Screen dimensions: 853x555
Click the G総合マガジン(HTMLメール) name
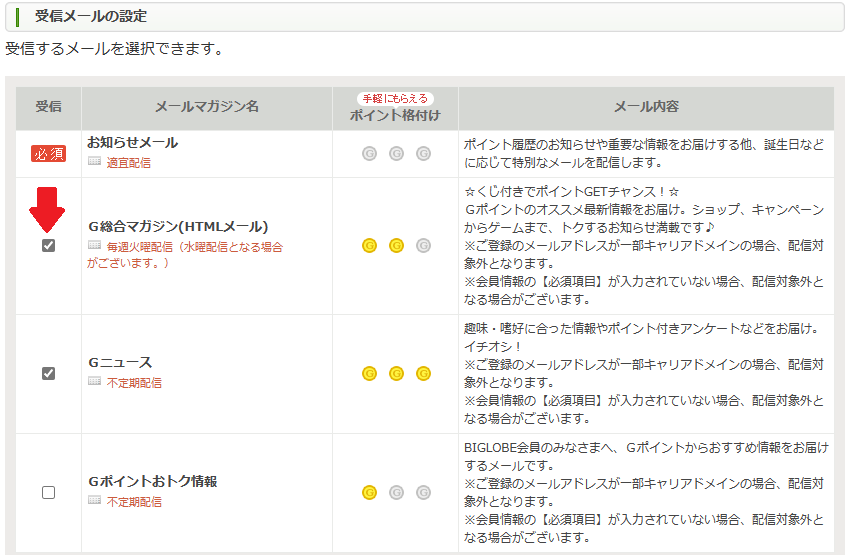178,226
